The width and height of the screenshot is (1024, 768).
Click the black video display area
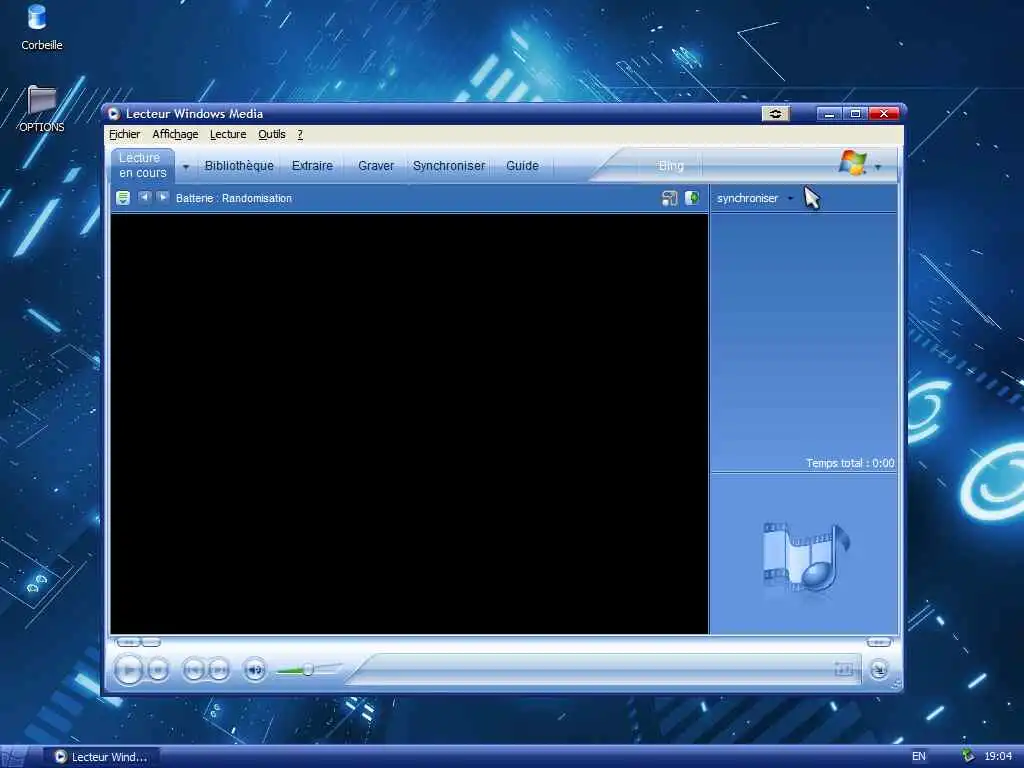coord(409,423)
